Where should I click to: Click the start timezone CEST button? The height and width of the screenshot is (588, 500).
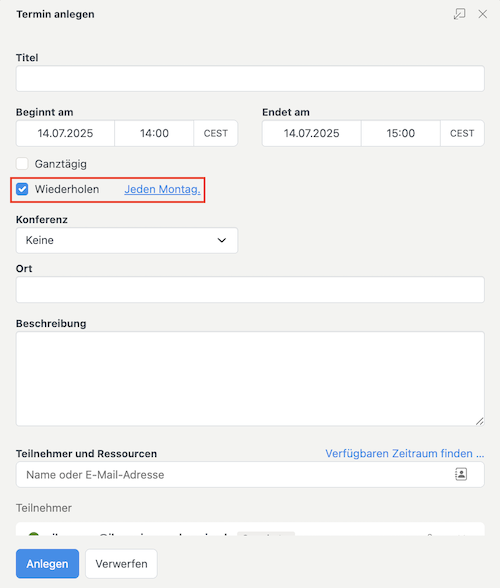point(216,133)
